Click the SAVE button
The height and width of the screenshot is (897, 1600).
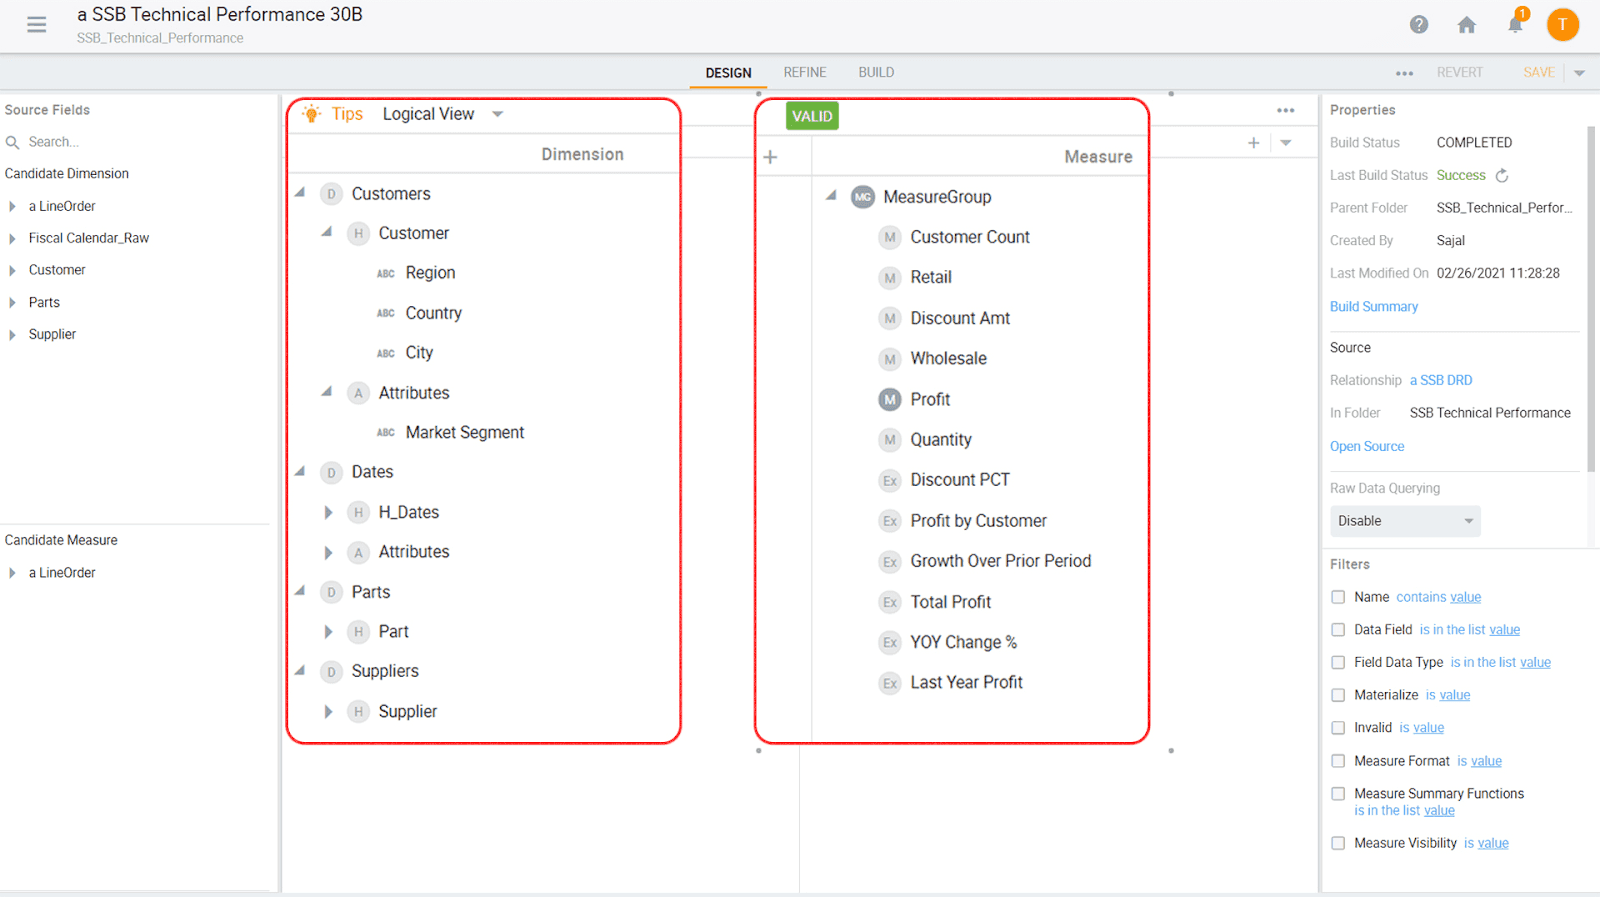coord(1539,72)
